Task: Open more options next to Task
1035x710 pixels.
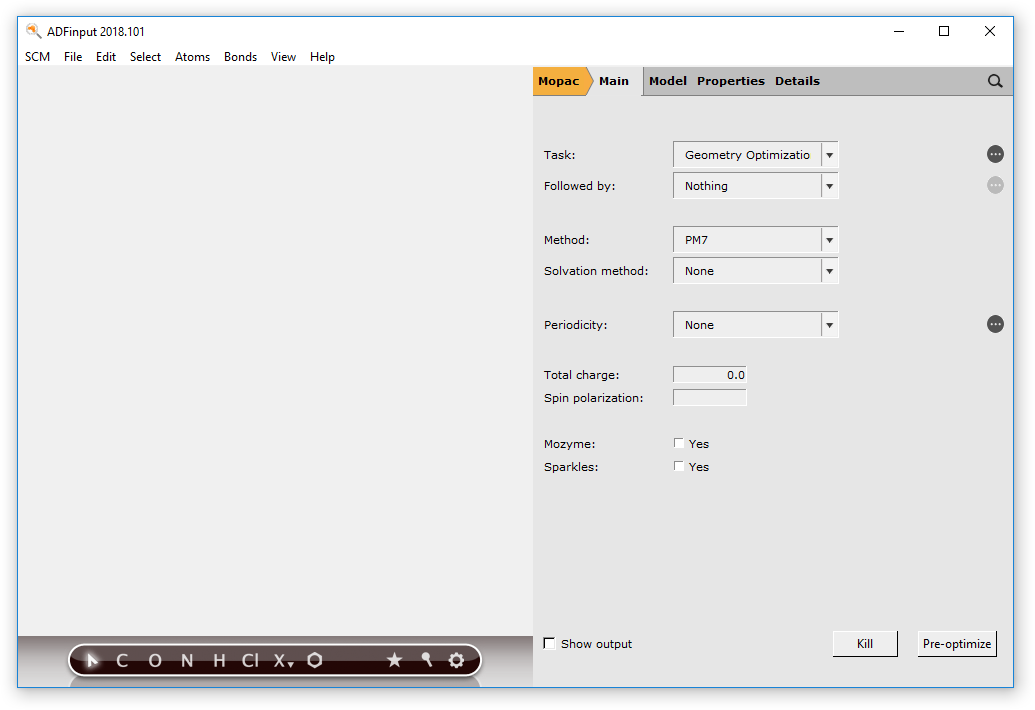Action: click(x=995, y=154)
